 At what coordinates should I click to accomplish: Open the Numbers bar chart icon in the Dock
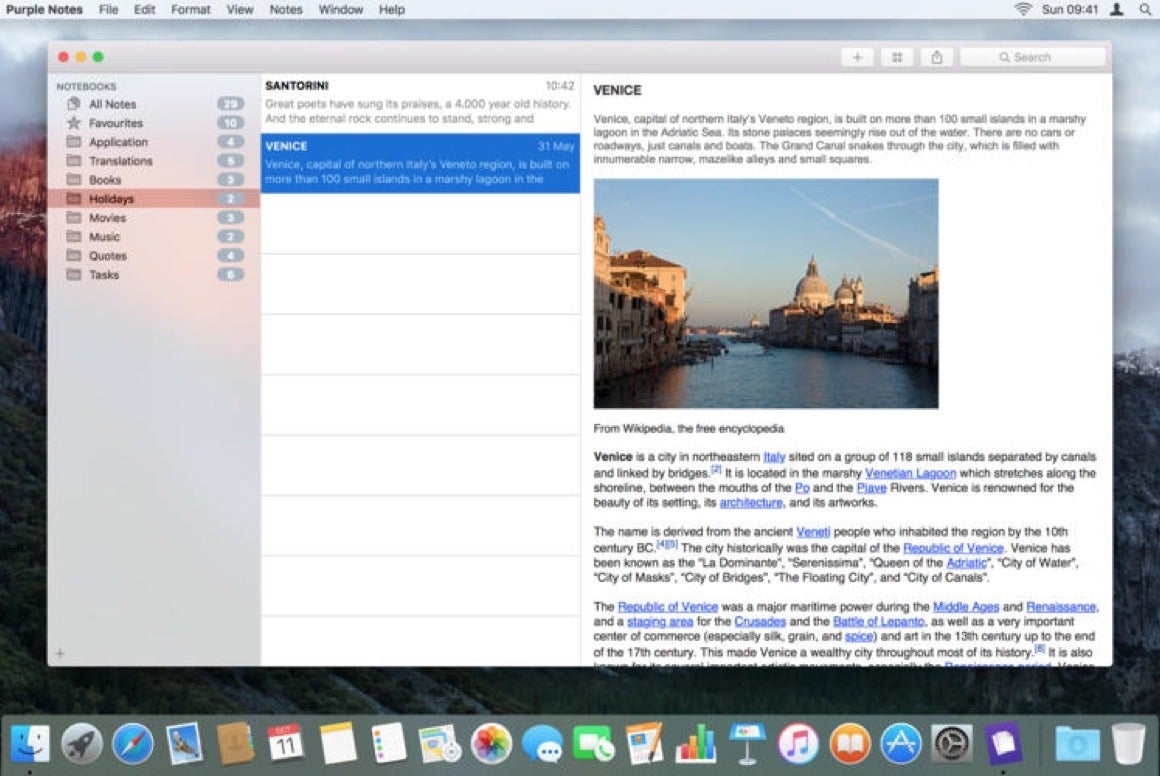[695, 743]
